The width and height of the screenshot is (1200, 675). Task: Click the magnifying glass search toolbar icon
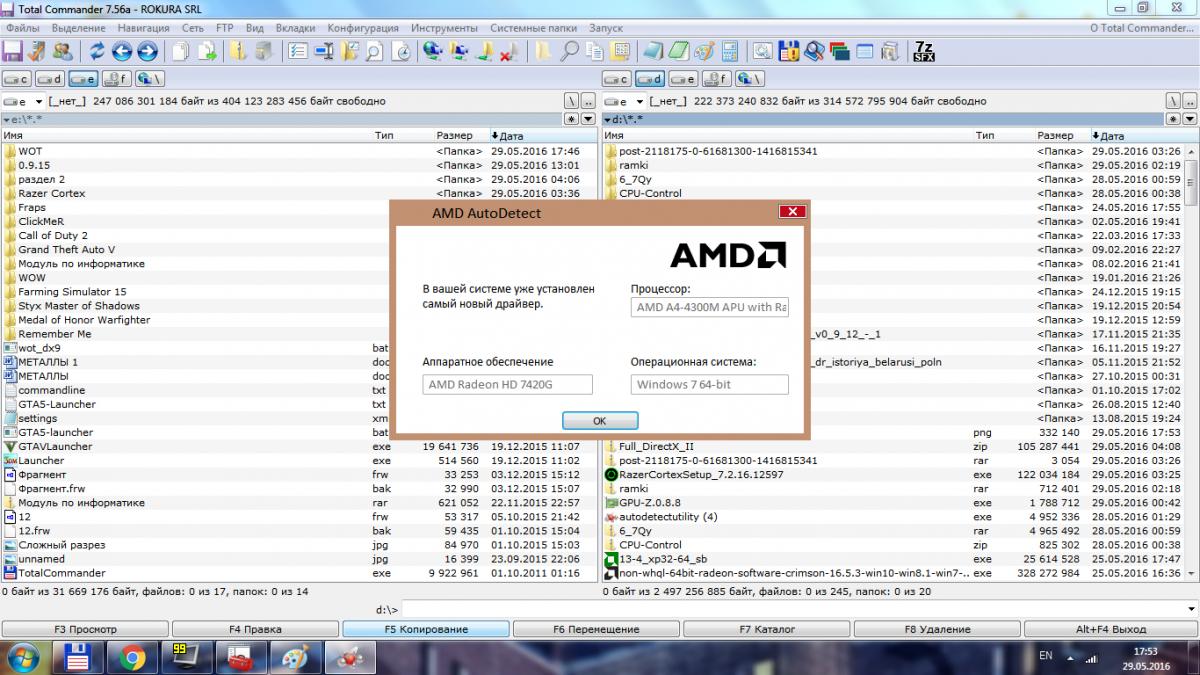[x=569, y=51]
